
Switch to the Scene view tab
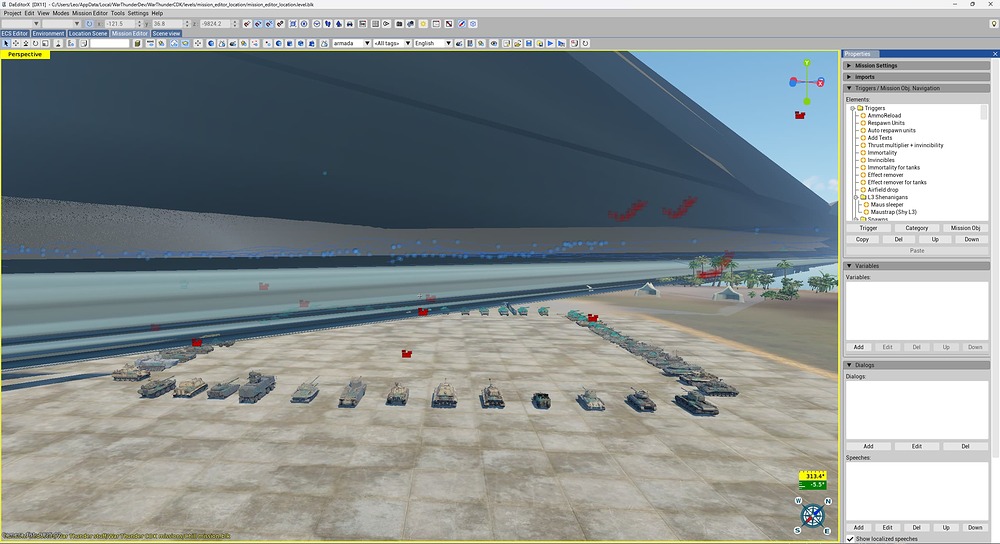[166, 33]
